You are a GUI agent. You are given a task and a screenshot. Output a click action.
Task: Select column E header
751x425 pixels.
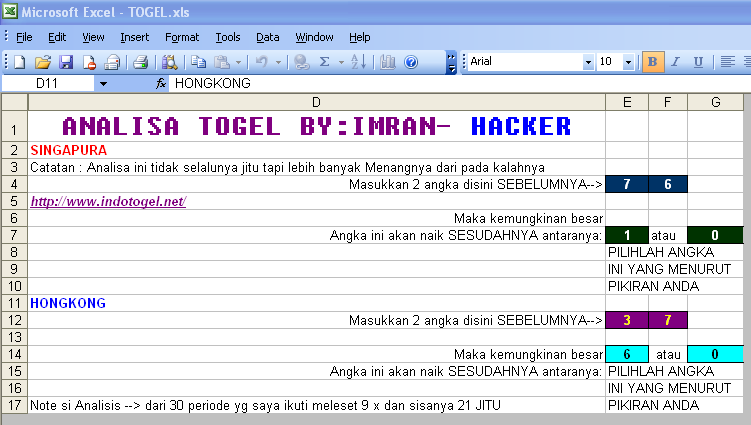click(x=627, y=102)
